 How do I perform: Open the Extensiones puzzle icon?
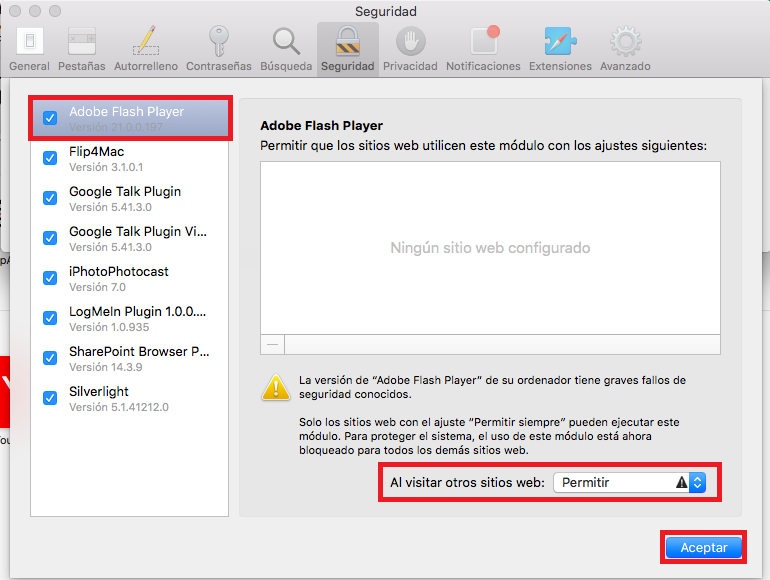pos(560,41)
